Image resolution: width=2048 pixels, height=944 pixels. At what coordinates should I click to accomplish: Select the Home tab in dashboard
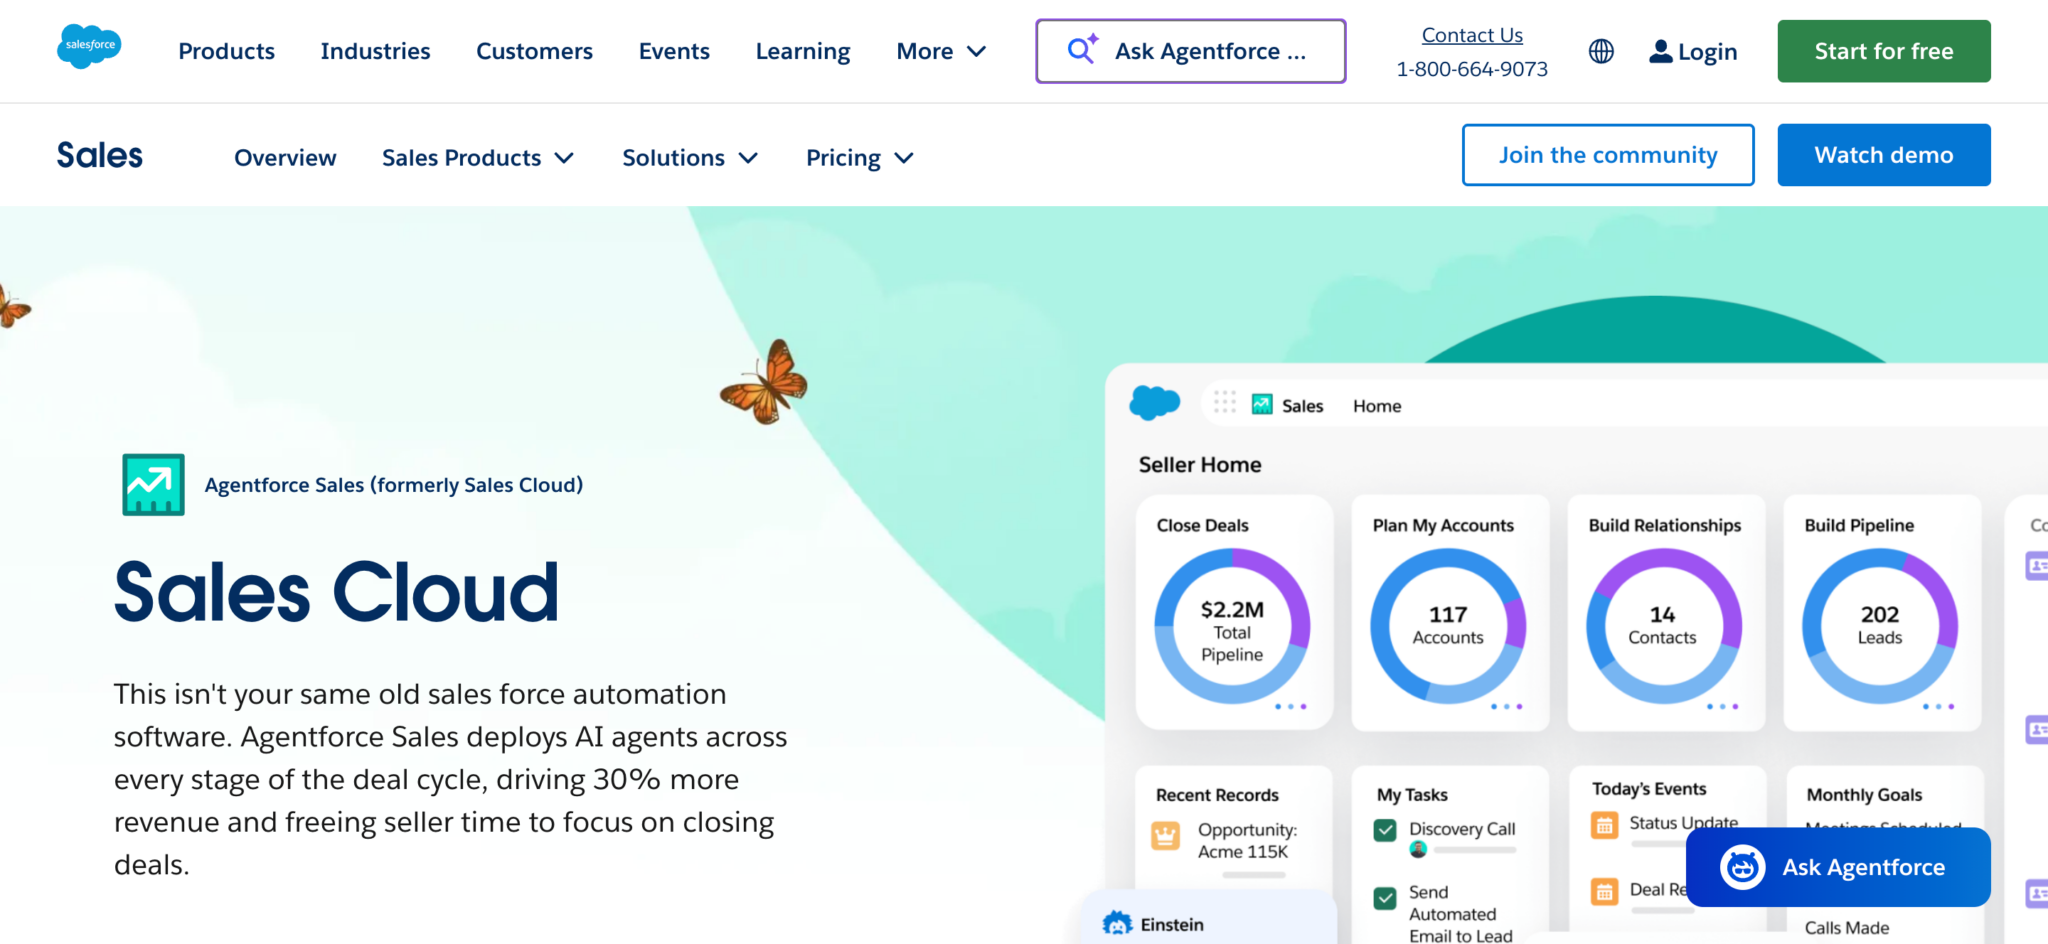(1377, 406)
